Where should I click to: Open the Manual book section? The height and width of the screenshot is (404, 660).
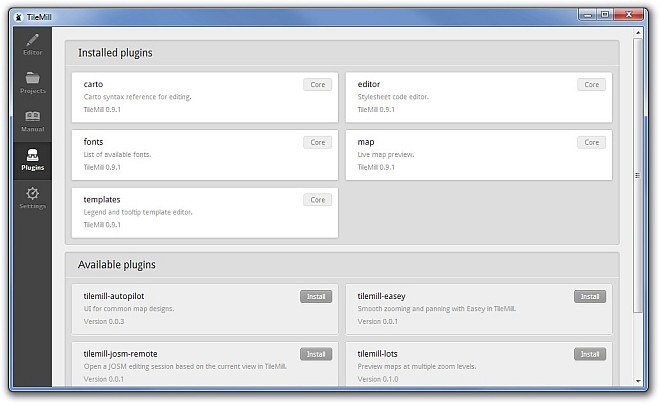coord(32,122)
